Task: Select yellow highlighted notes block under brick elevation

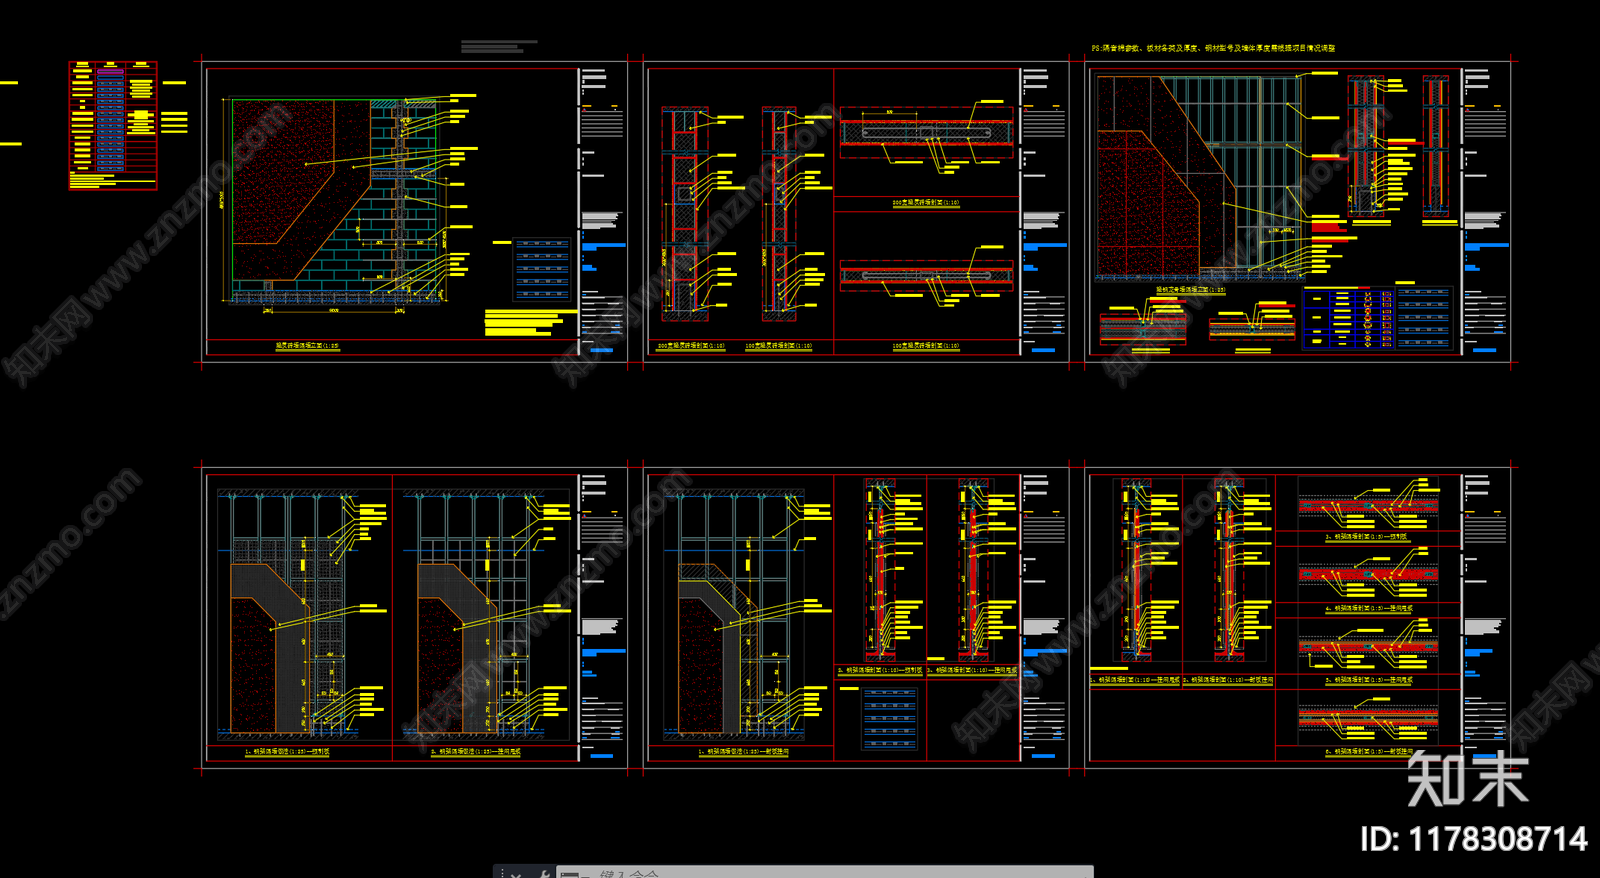Action: click(x=530, y=323)
